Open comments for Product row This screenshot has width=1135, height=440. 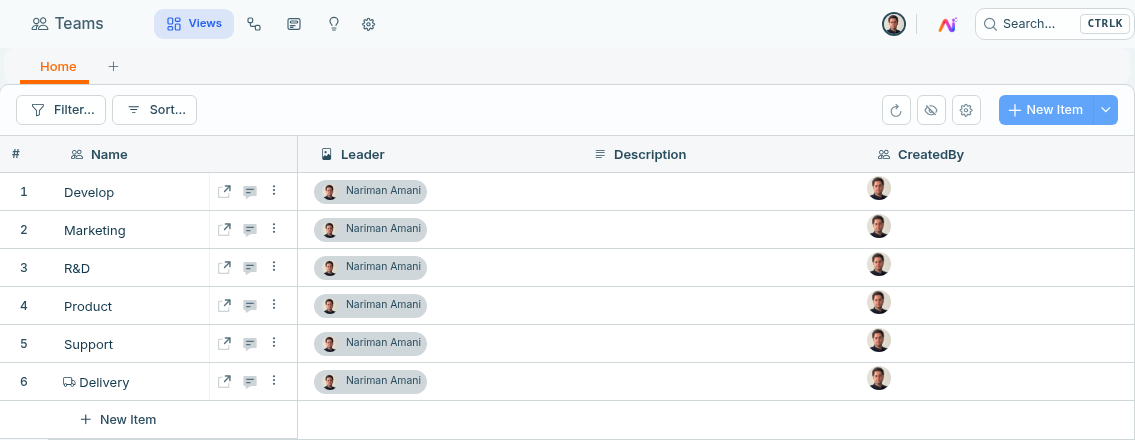coord(250,306)
